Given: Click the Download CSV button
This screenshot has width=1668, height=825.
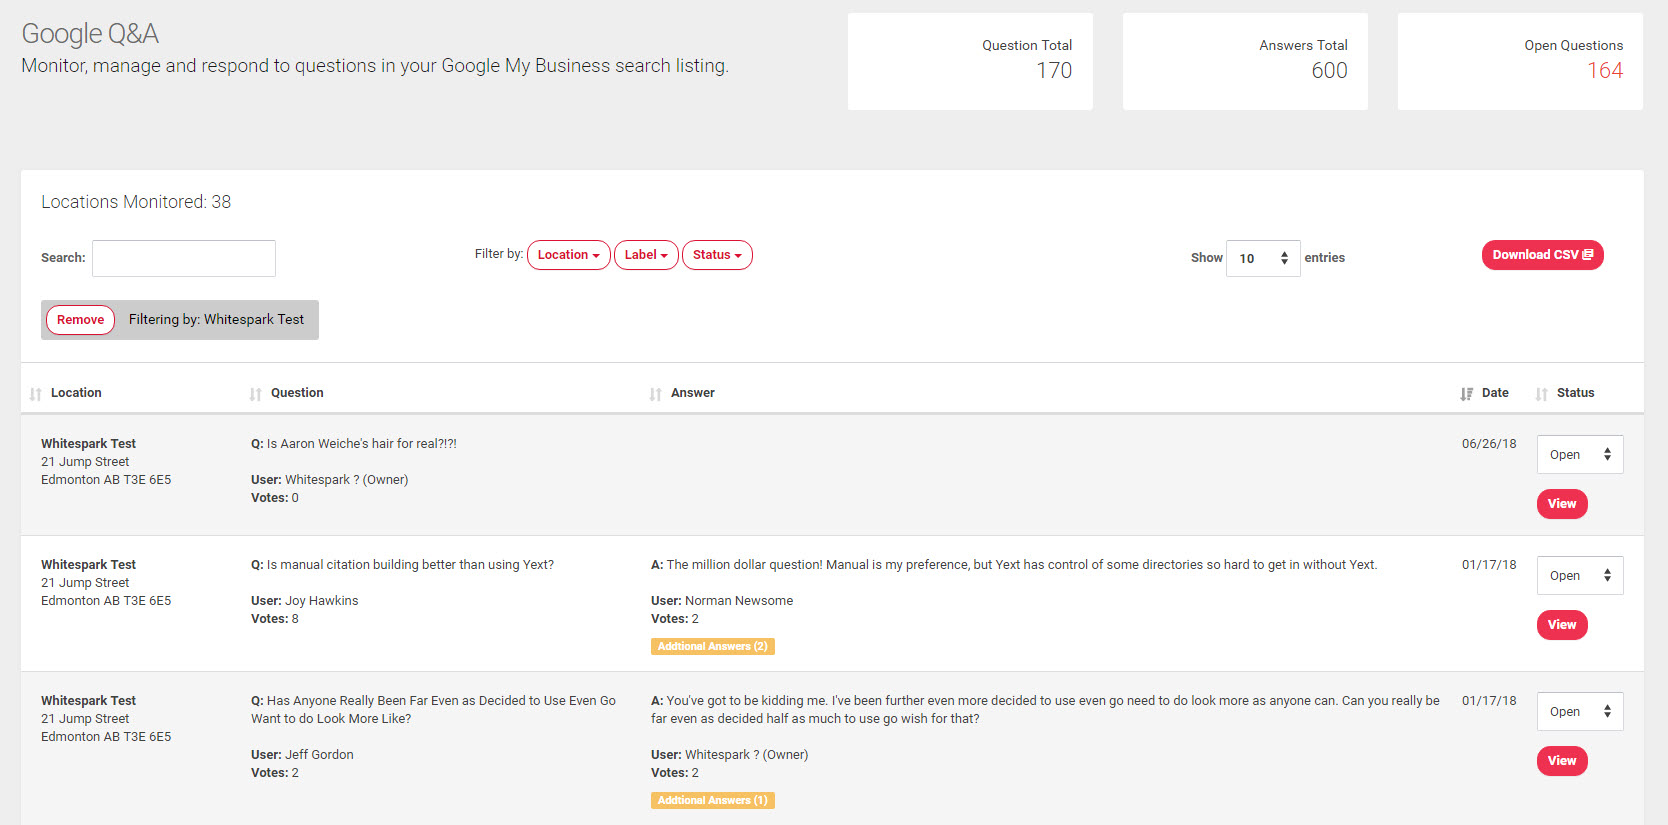Looking at the screenshot, I should pyautogui.click(x=1542, y=255).
